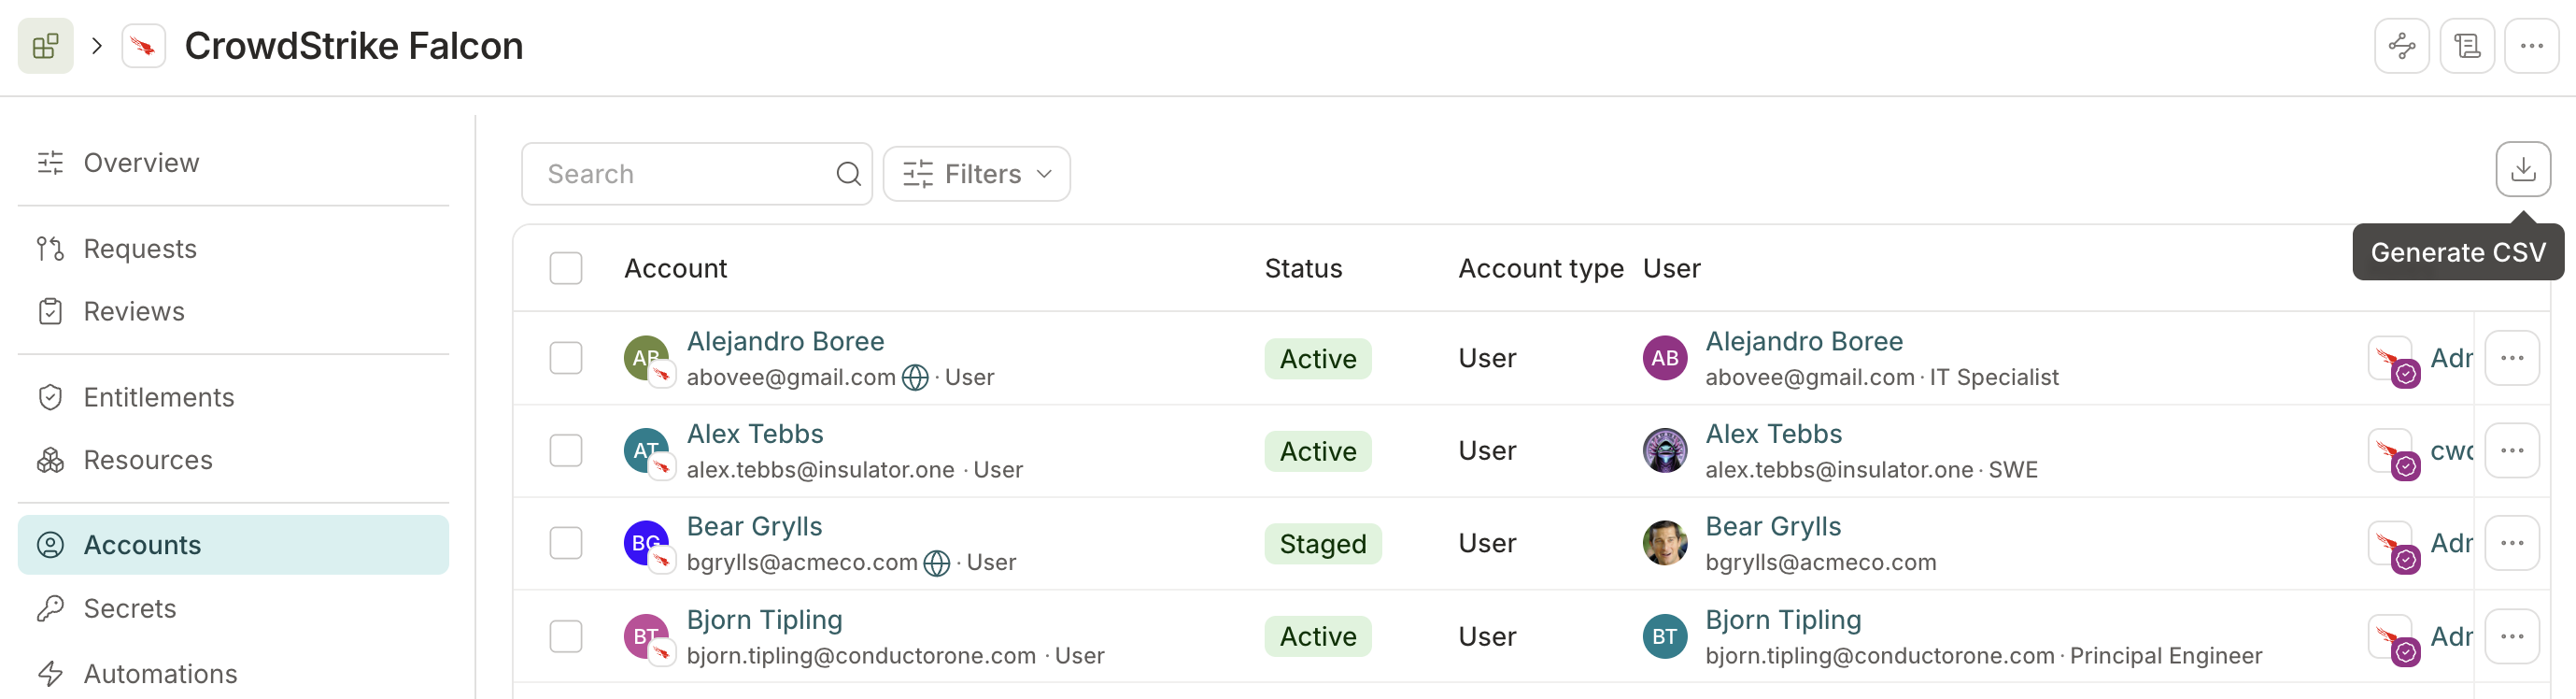Screen dimensions: 2576x699
Task: Click into the Search input field
Action: [696, 174]
